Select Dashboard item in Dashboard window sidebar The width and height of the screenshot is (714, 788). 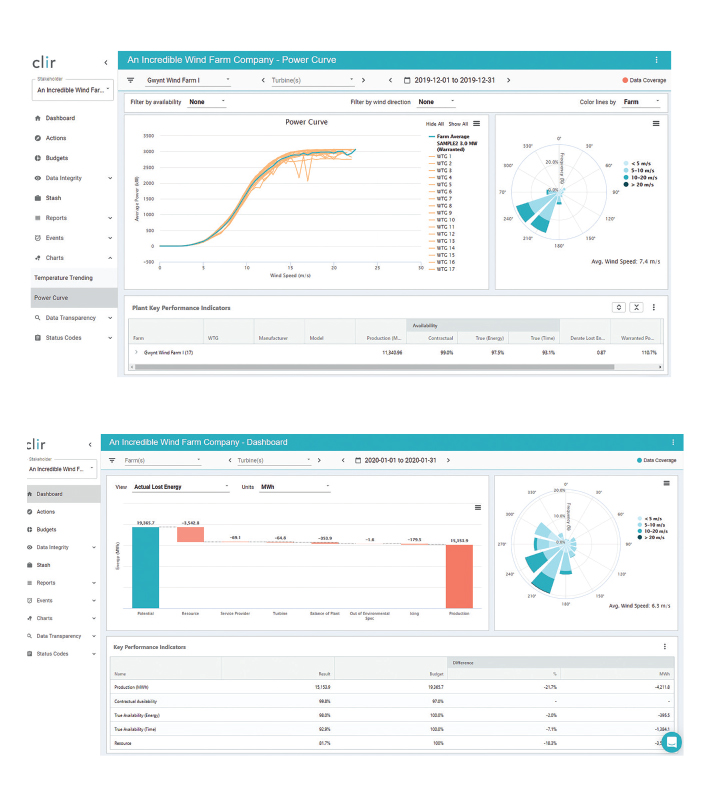click(x=63, y=494)
